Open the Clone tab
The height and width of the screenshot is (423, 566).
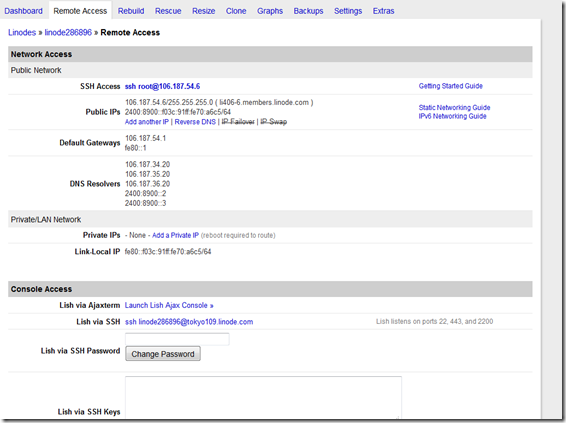[236, 11]
